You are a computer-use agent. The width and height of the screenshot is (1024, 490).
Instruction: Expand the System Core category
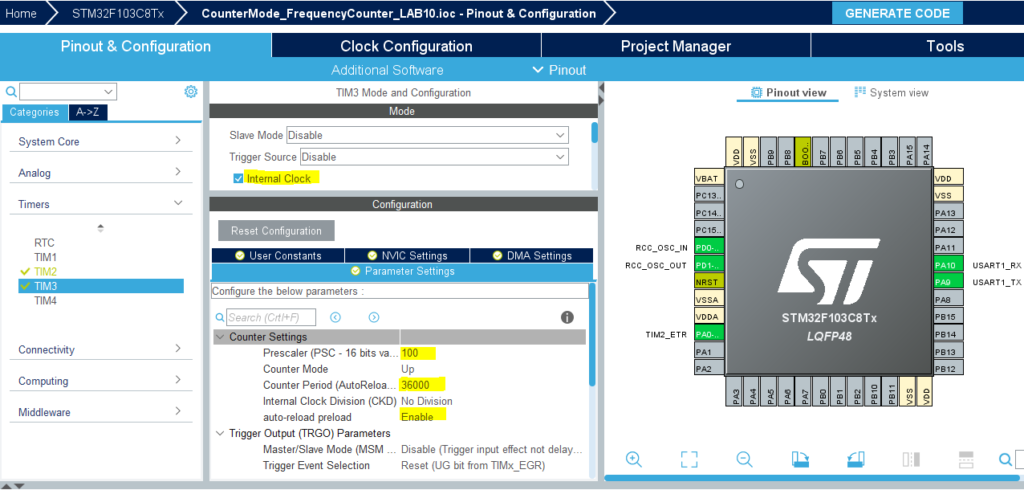coord(100,142)
